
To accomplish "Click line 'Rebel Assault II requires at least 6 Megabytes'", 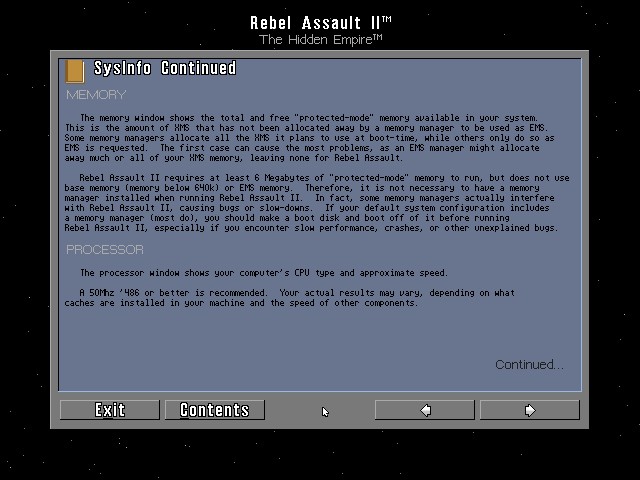I will [324, 178].
